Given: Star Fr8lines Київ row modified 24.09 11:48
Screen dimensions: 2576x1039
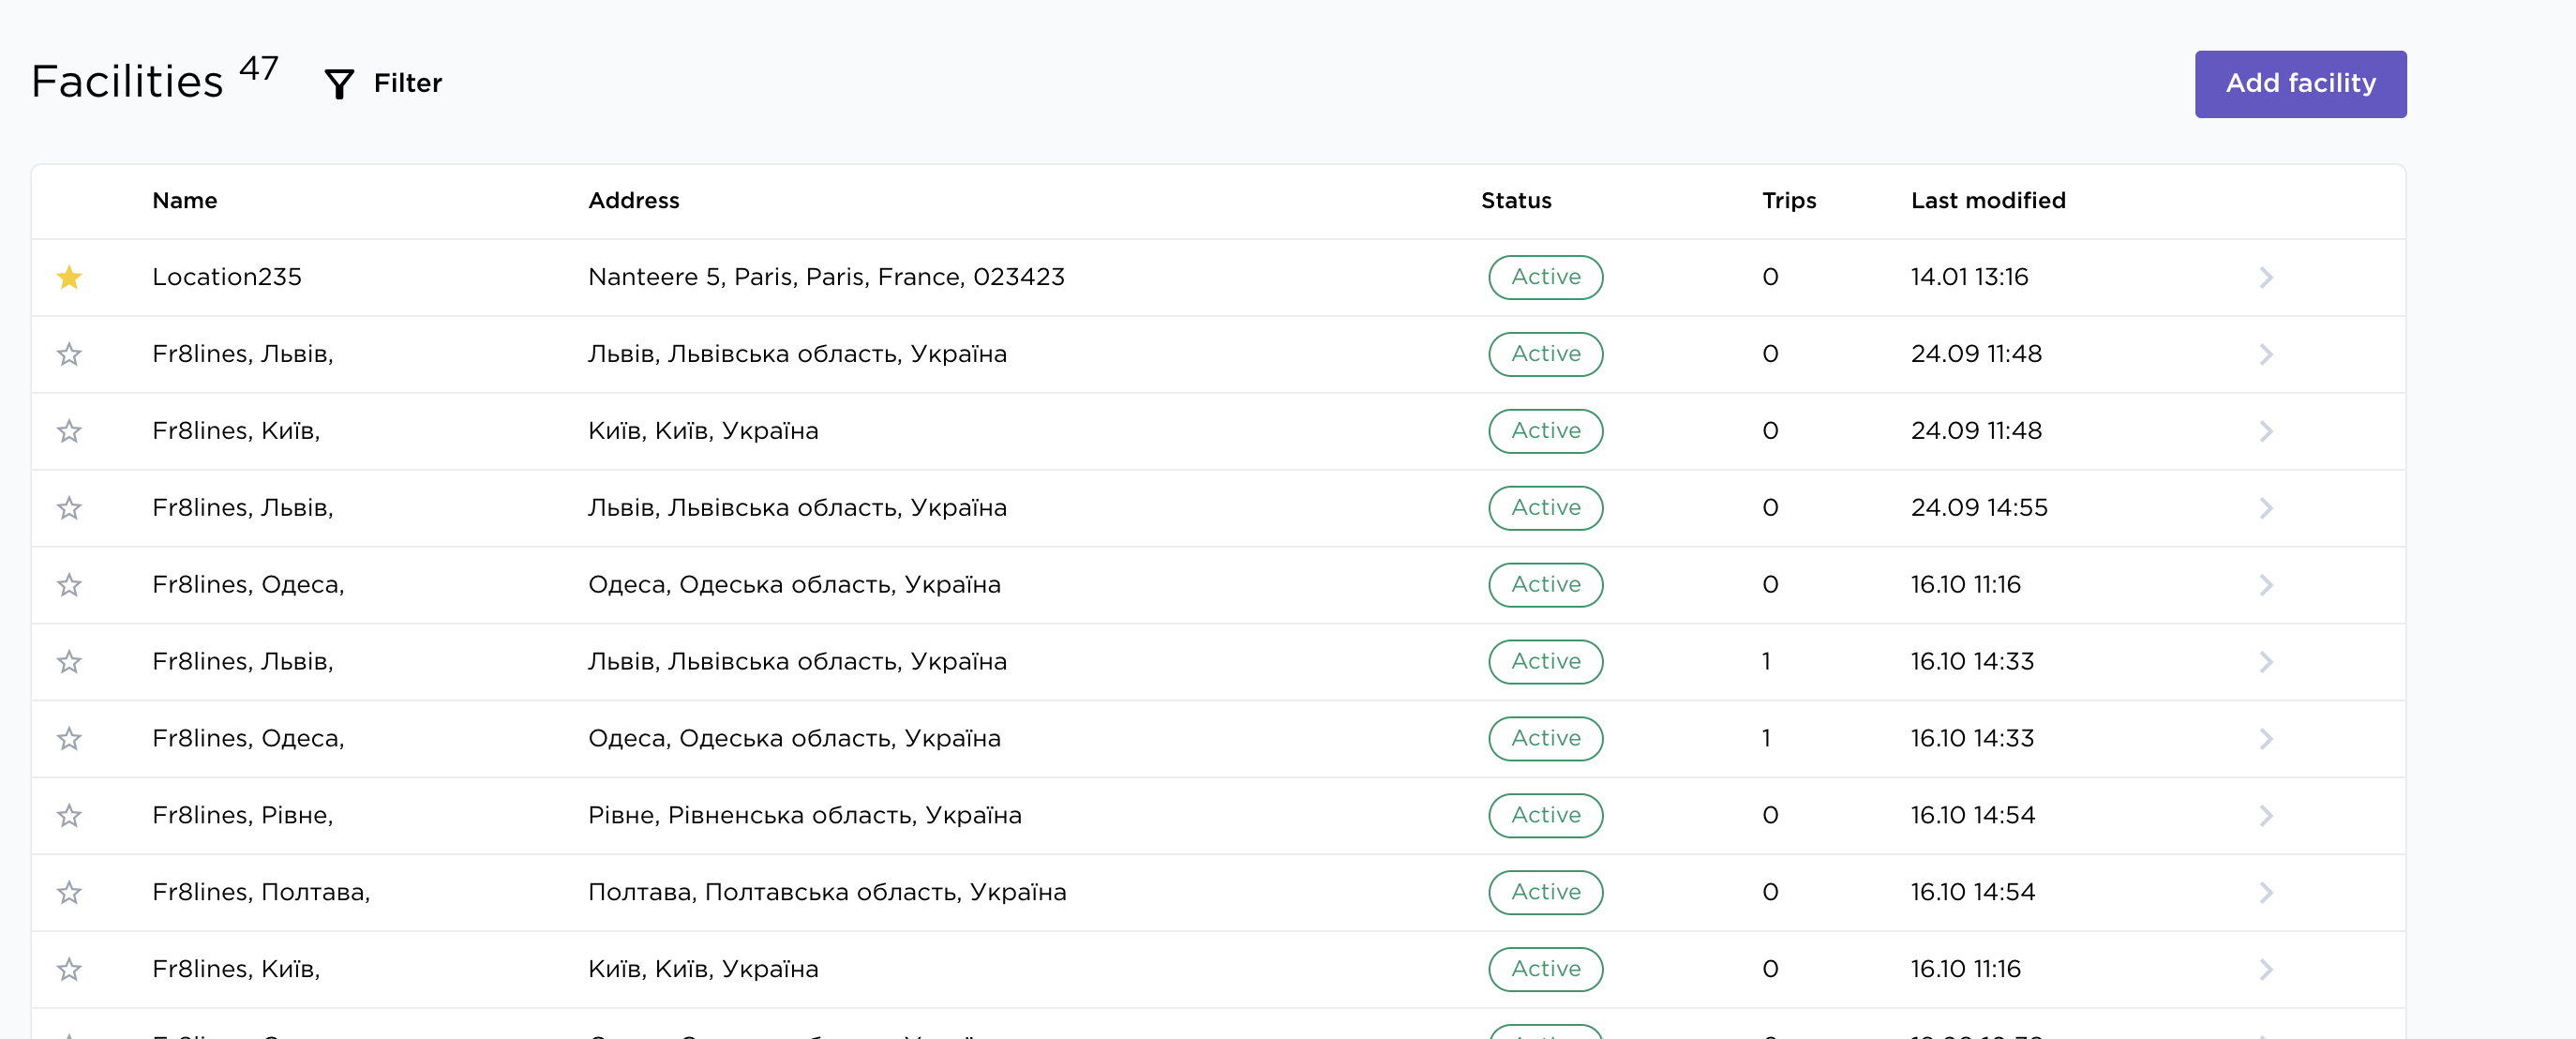Looking at the screenshot, I should 69,431.
